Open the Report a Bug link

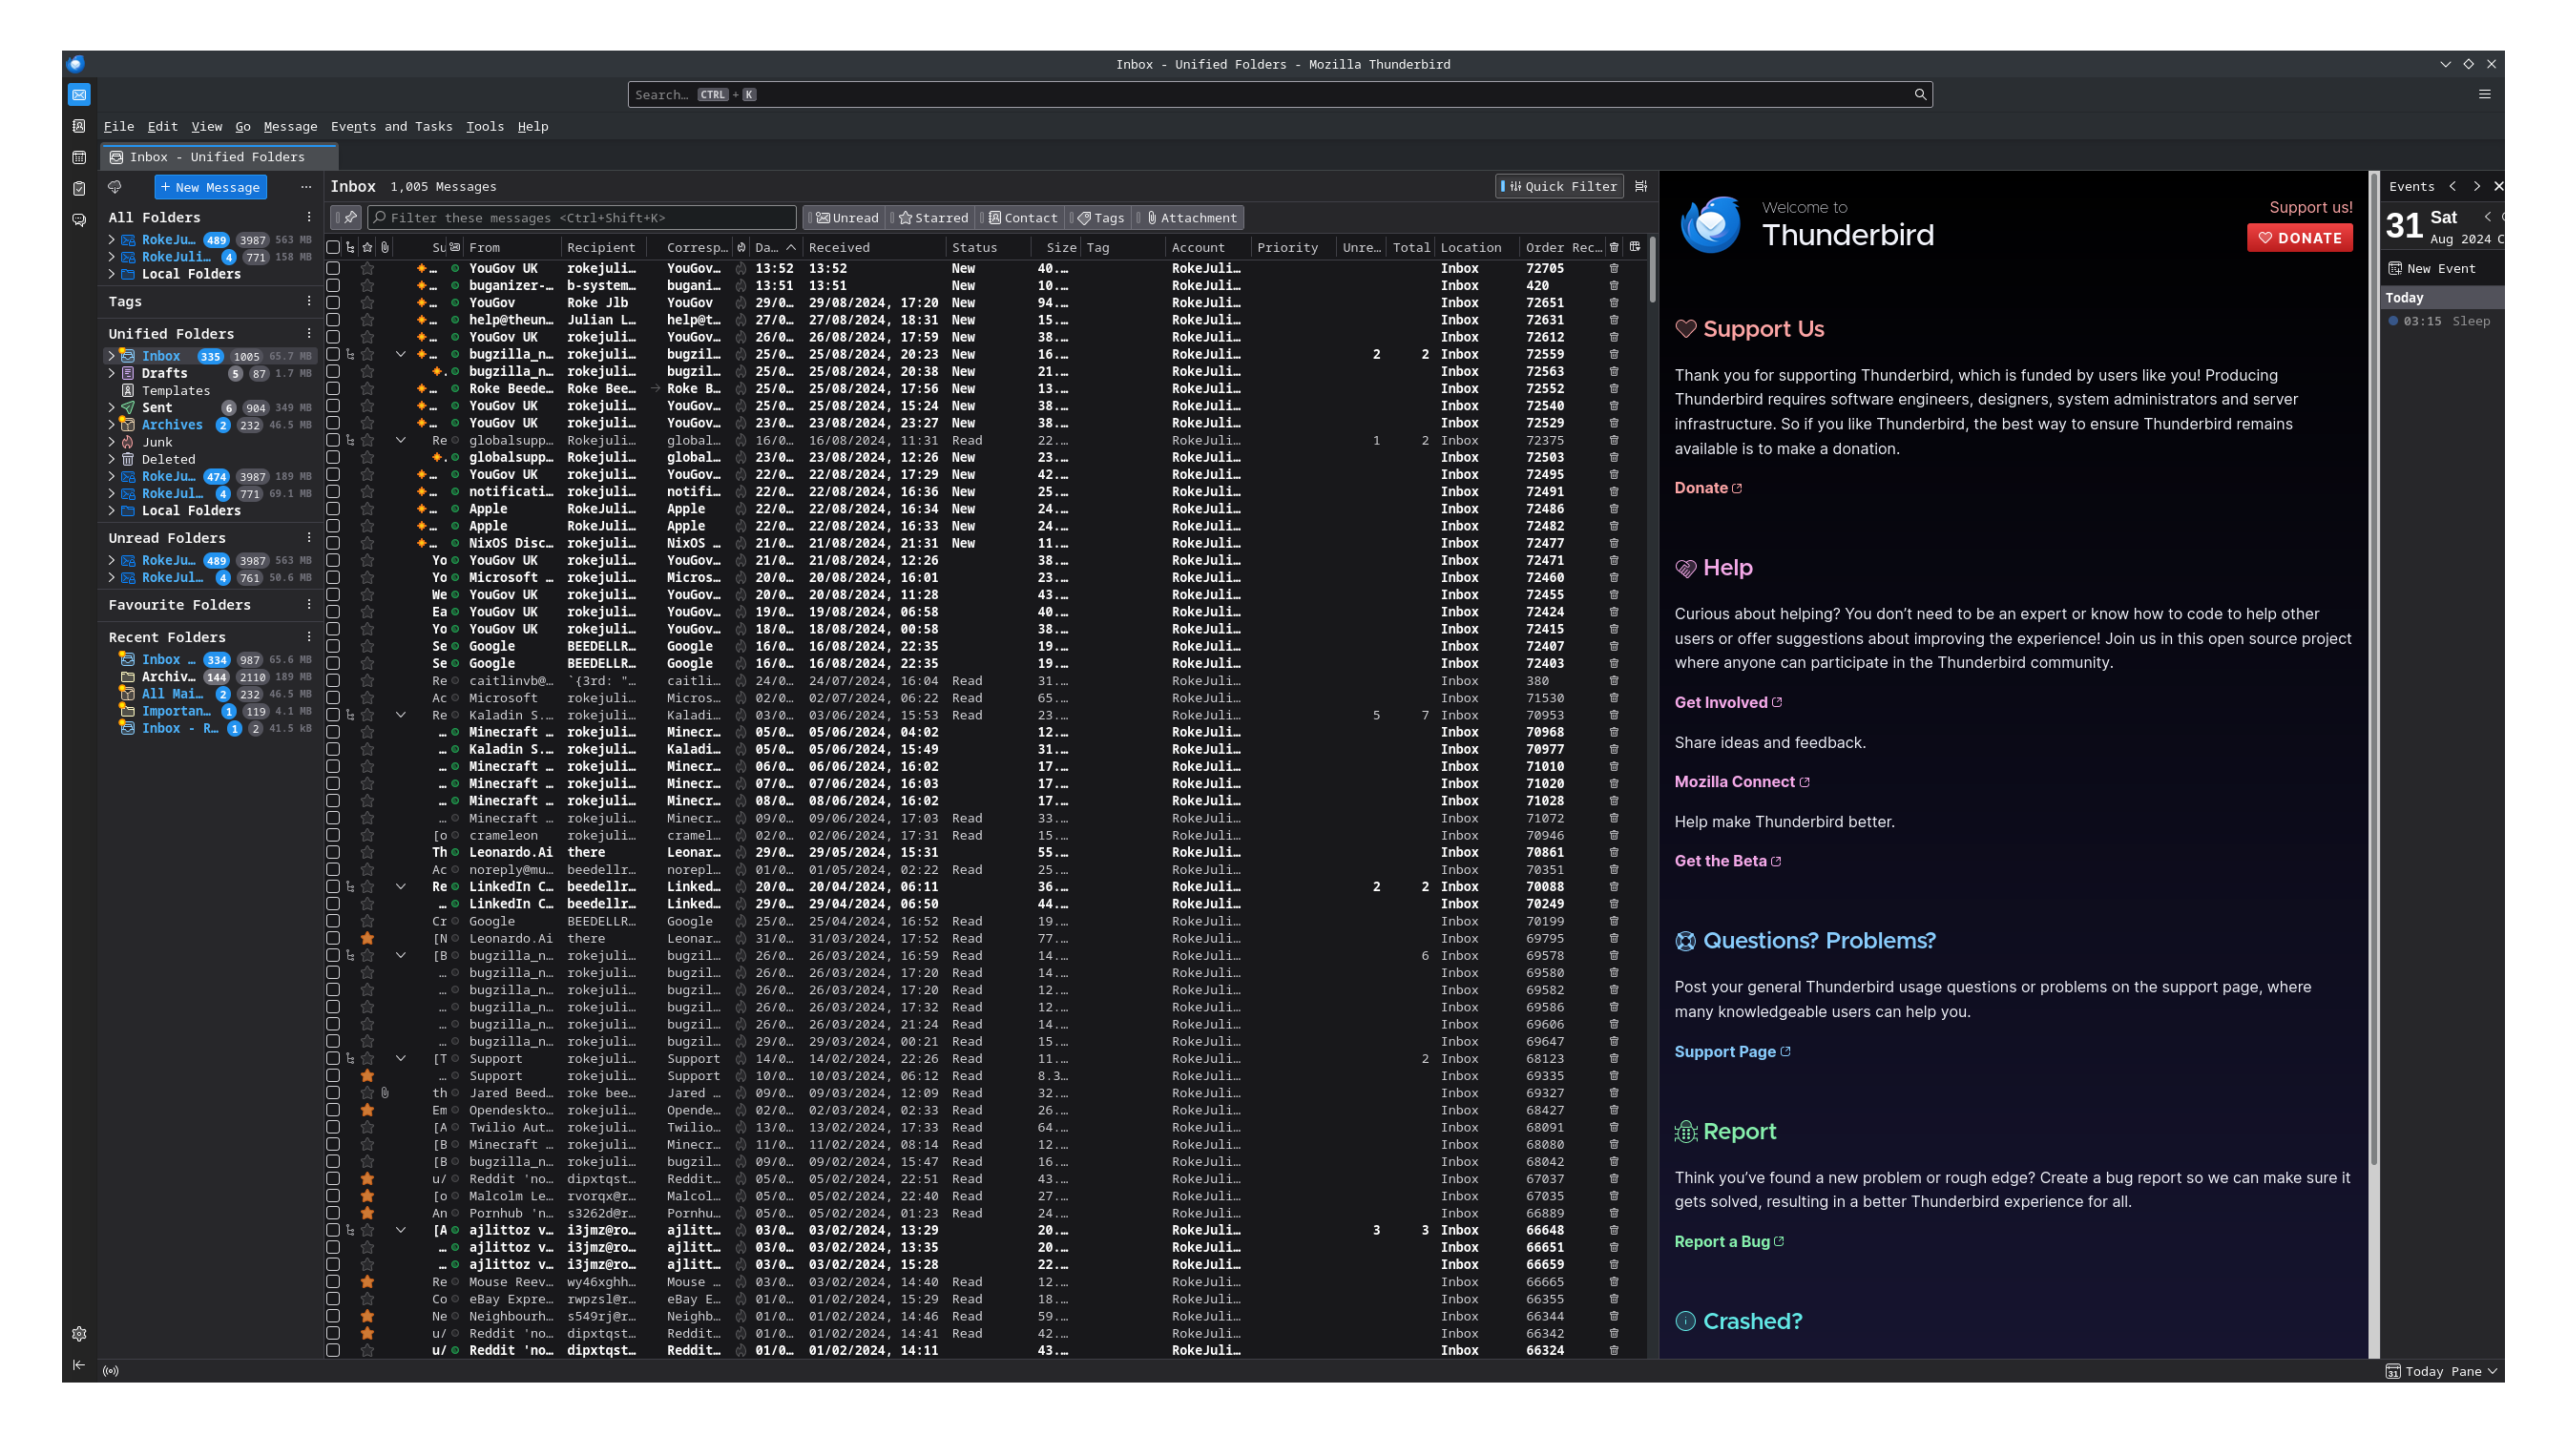1729,1242
